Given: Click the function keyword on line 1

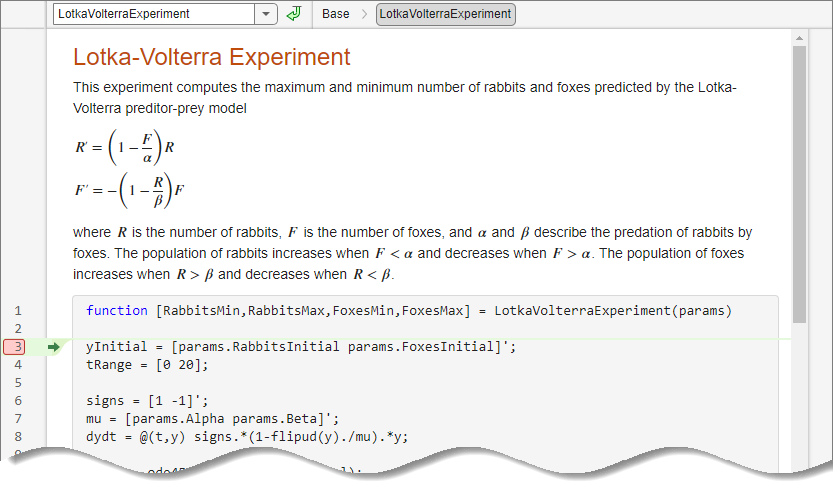Looking at the screenshot, I should tap(115, 311).
